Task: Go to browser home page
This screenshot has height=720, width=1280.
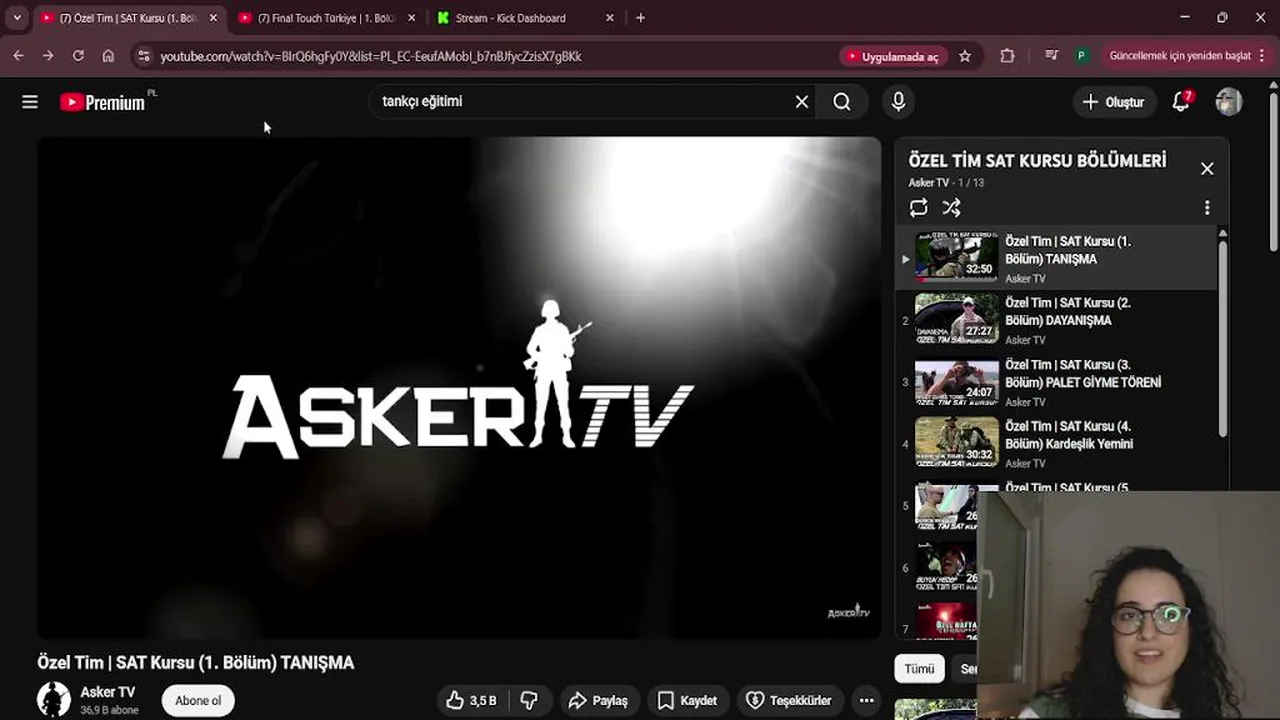Action: tap(108, 56)
